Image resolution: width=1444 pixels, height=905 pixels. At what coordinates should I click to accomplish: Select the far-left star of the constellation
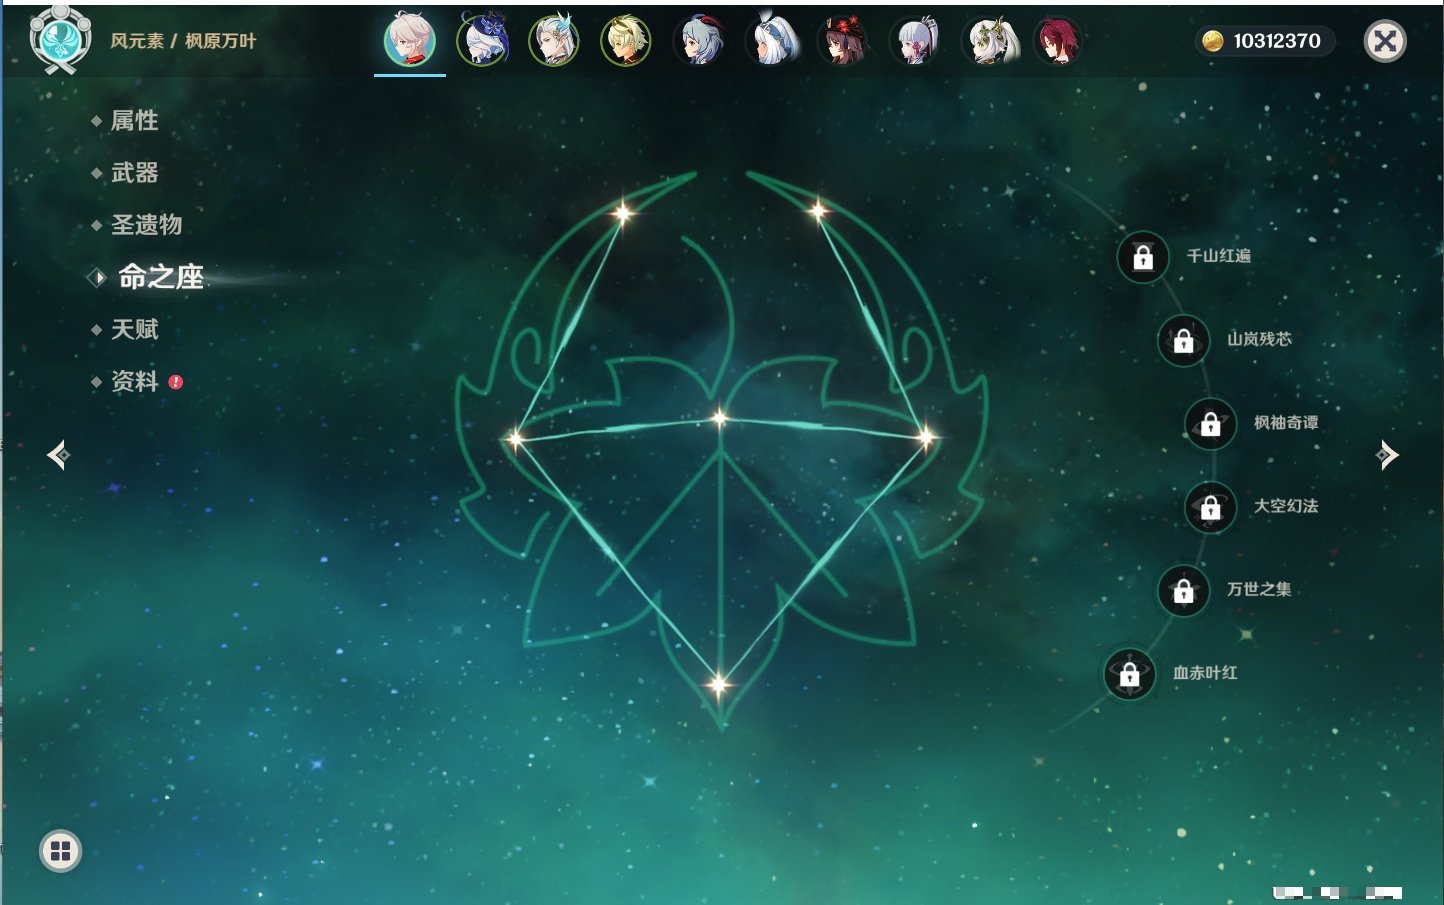(515, 438)
